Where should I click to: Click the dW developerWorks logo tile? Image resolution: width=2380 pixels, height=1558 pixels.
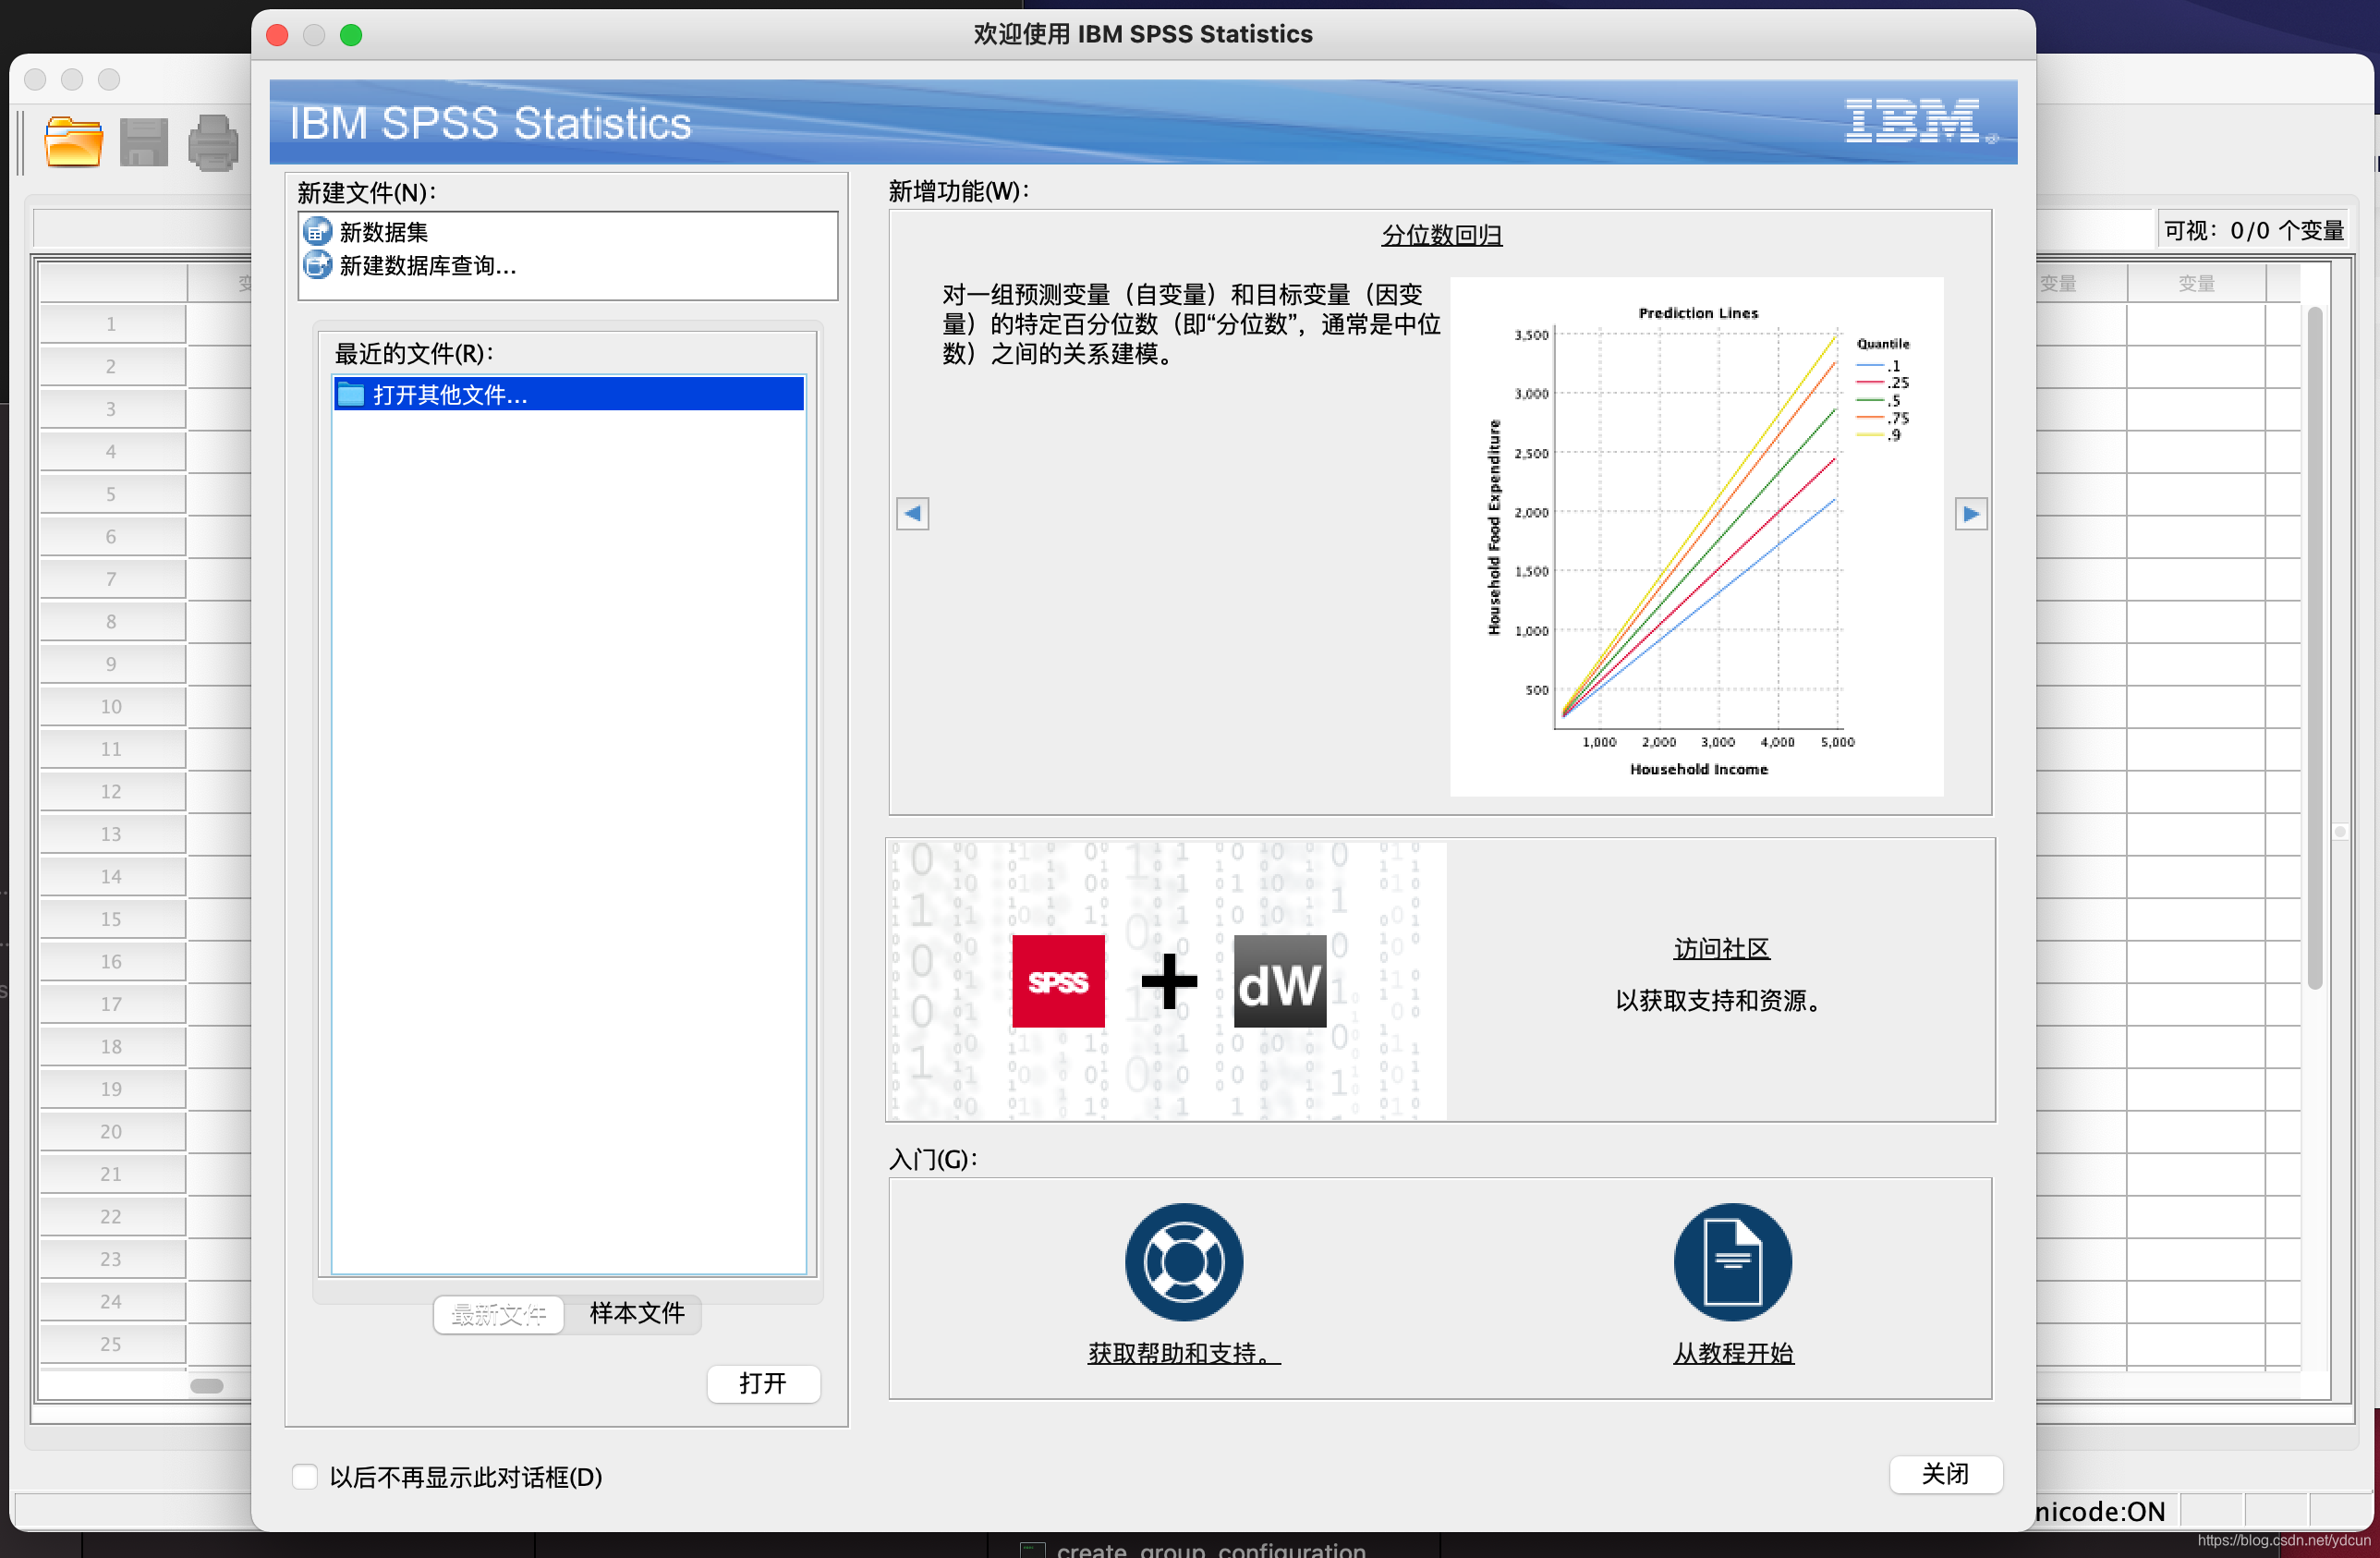click(1279, 981)
